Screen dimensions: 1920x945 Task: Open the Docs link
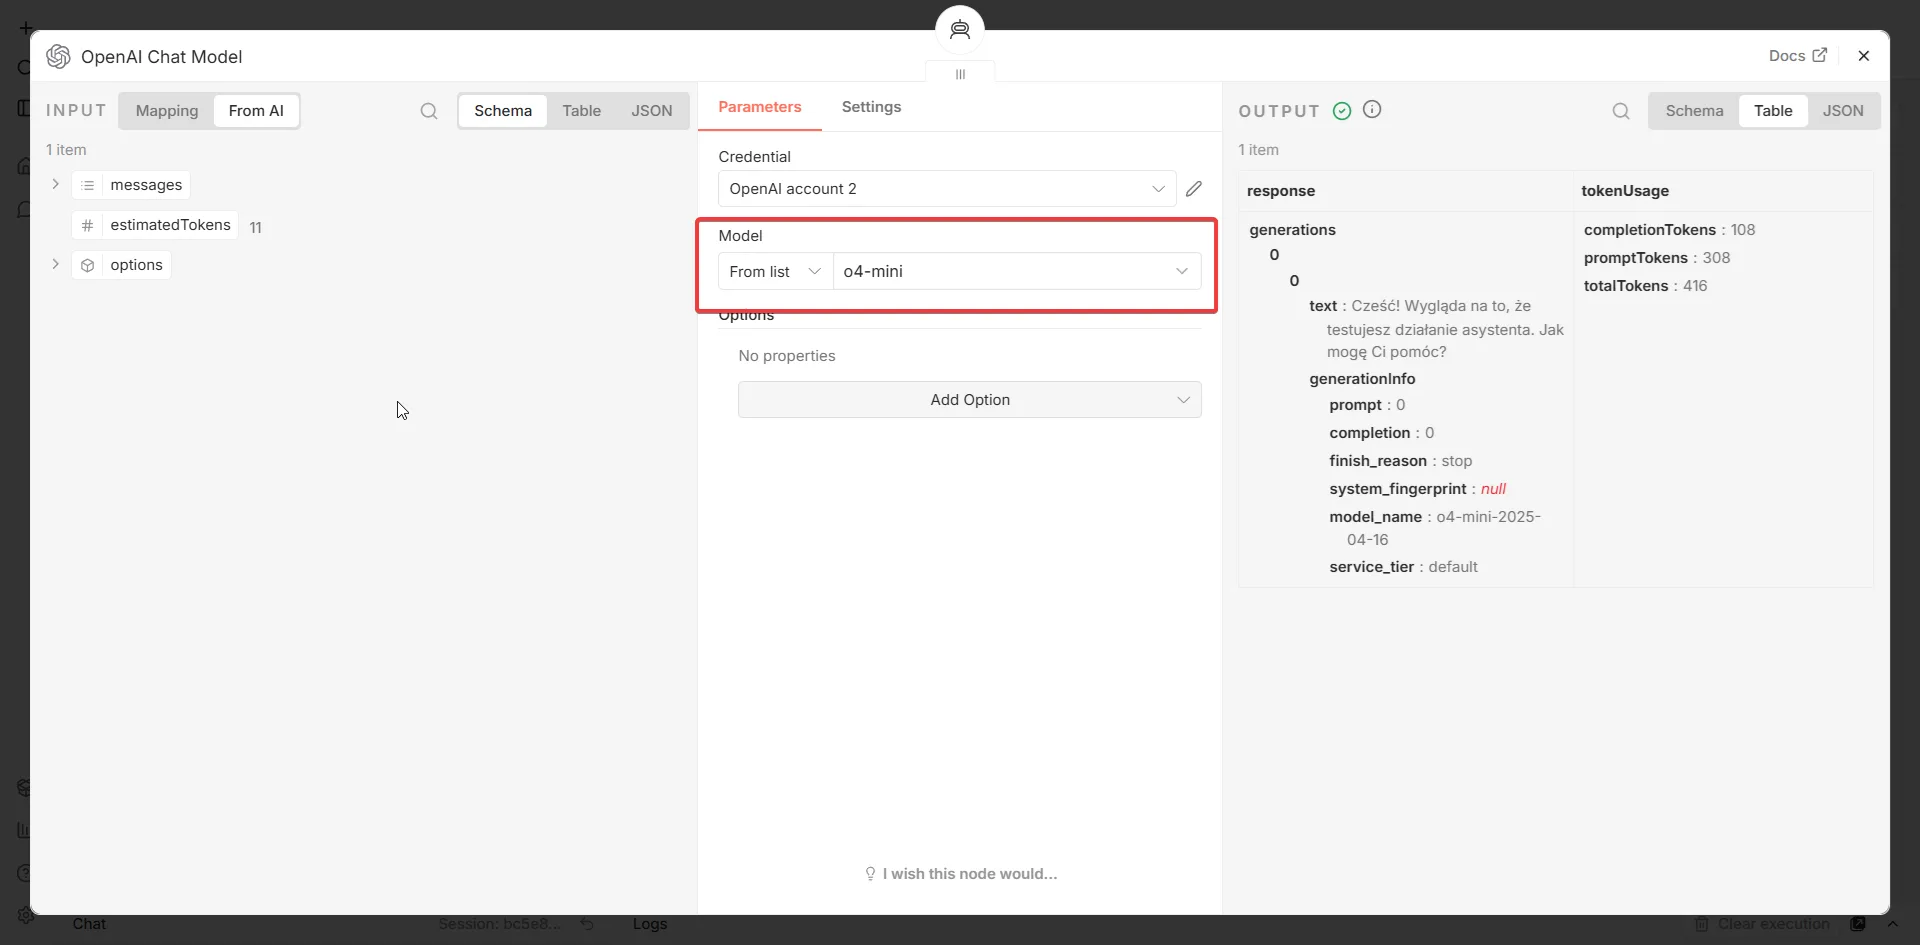[x=1797, y=56]
